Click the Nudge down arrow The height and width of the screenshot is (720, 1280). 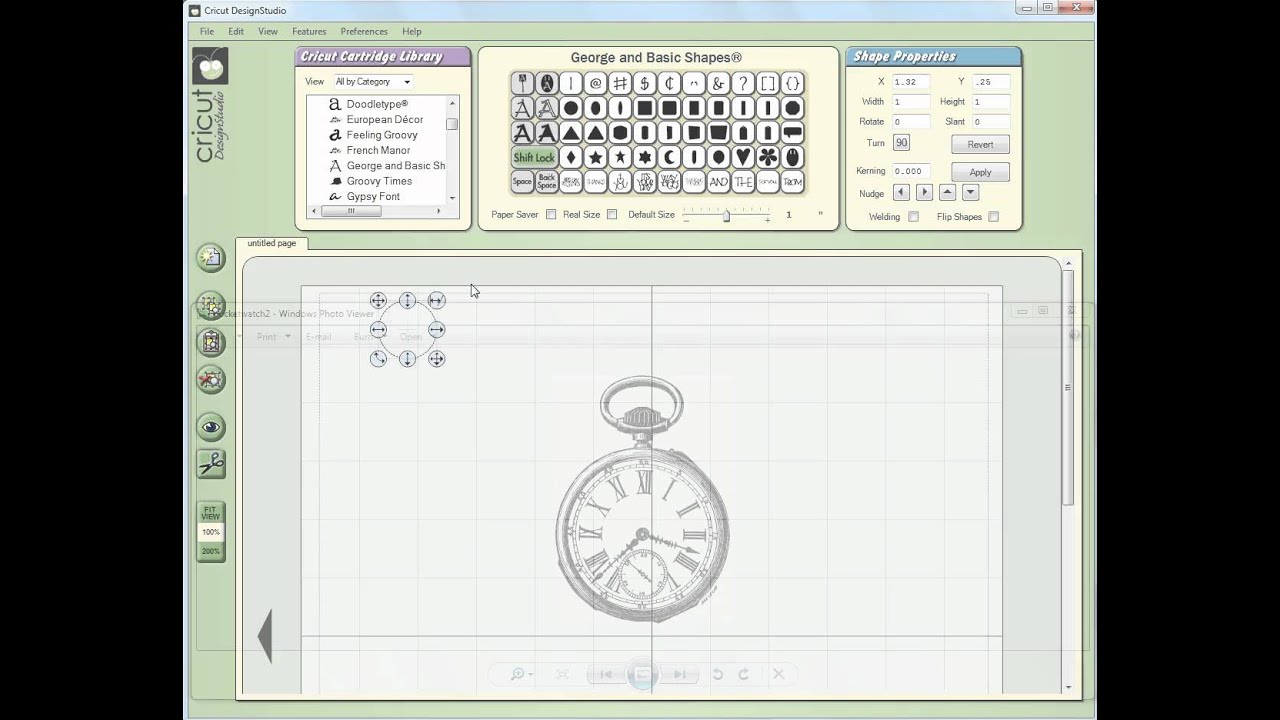point(970,192)
